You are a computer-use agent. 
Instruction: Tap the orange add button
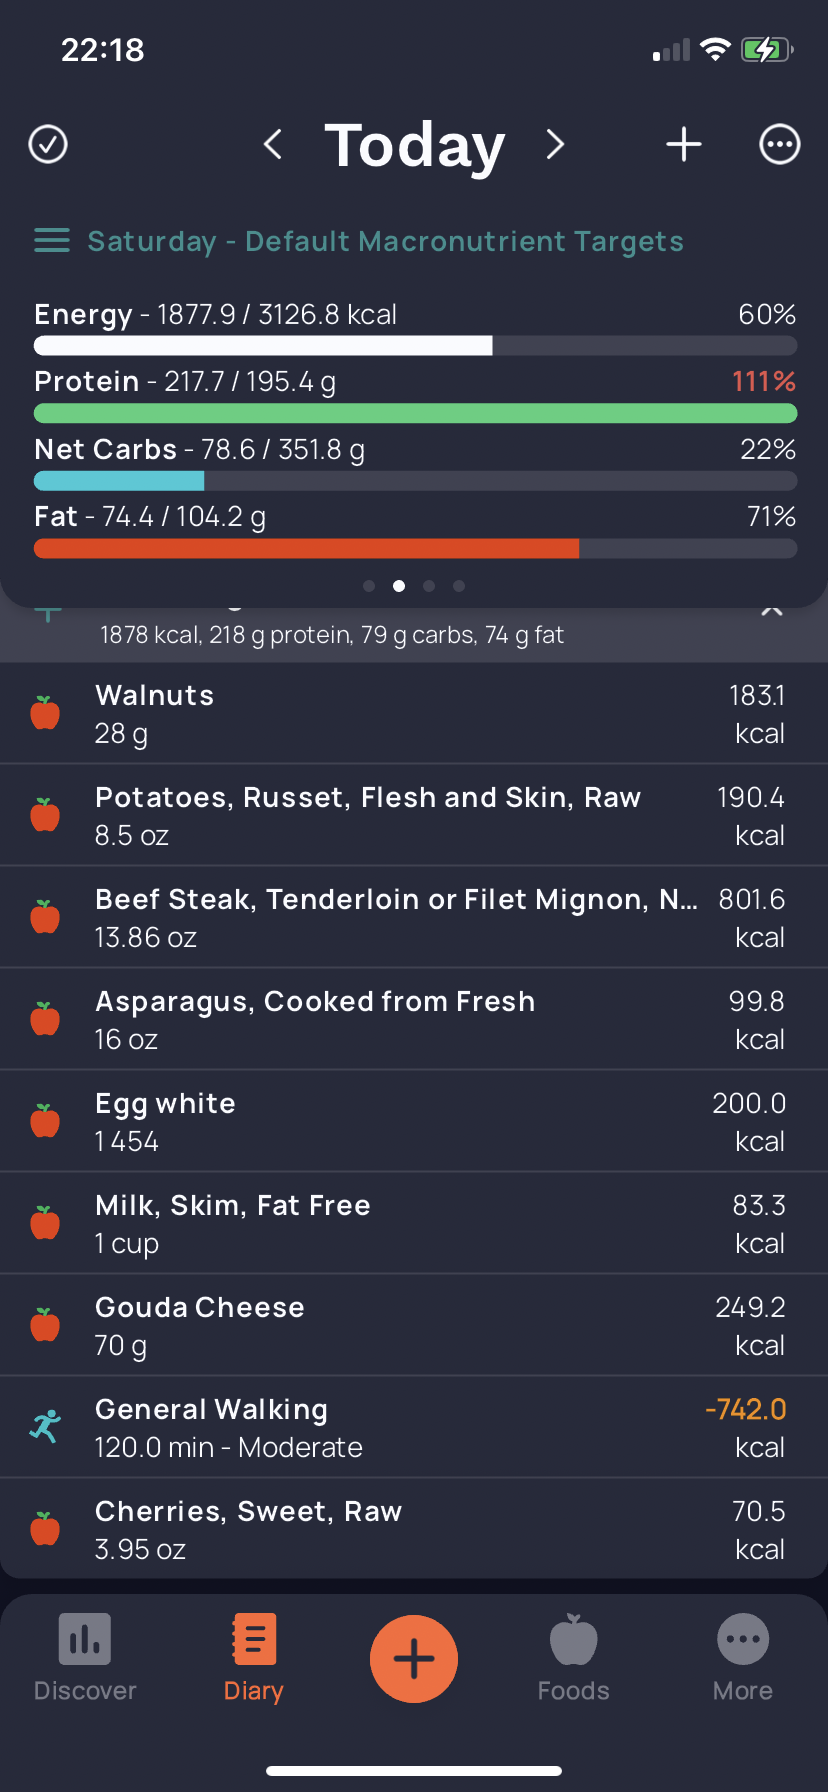point(414,1659)
